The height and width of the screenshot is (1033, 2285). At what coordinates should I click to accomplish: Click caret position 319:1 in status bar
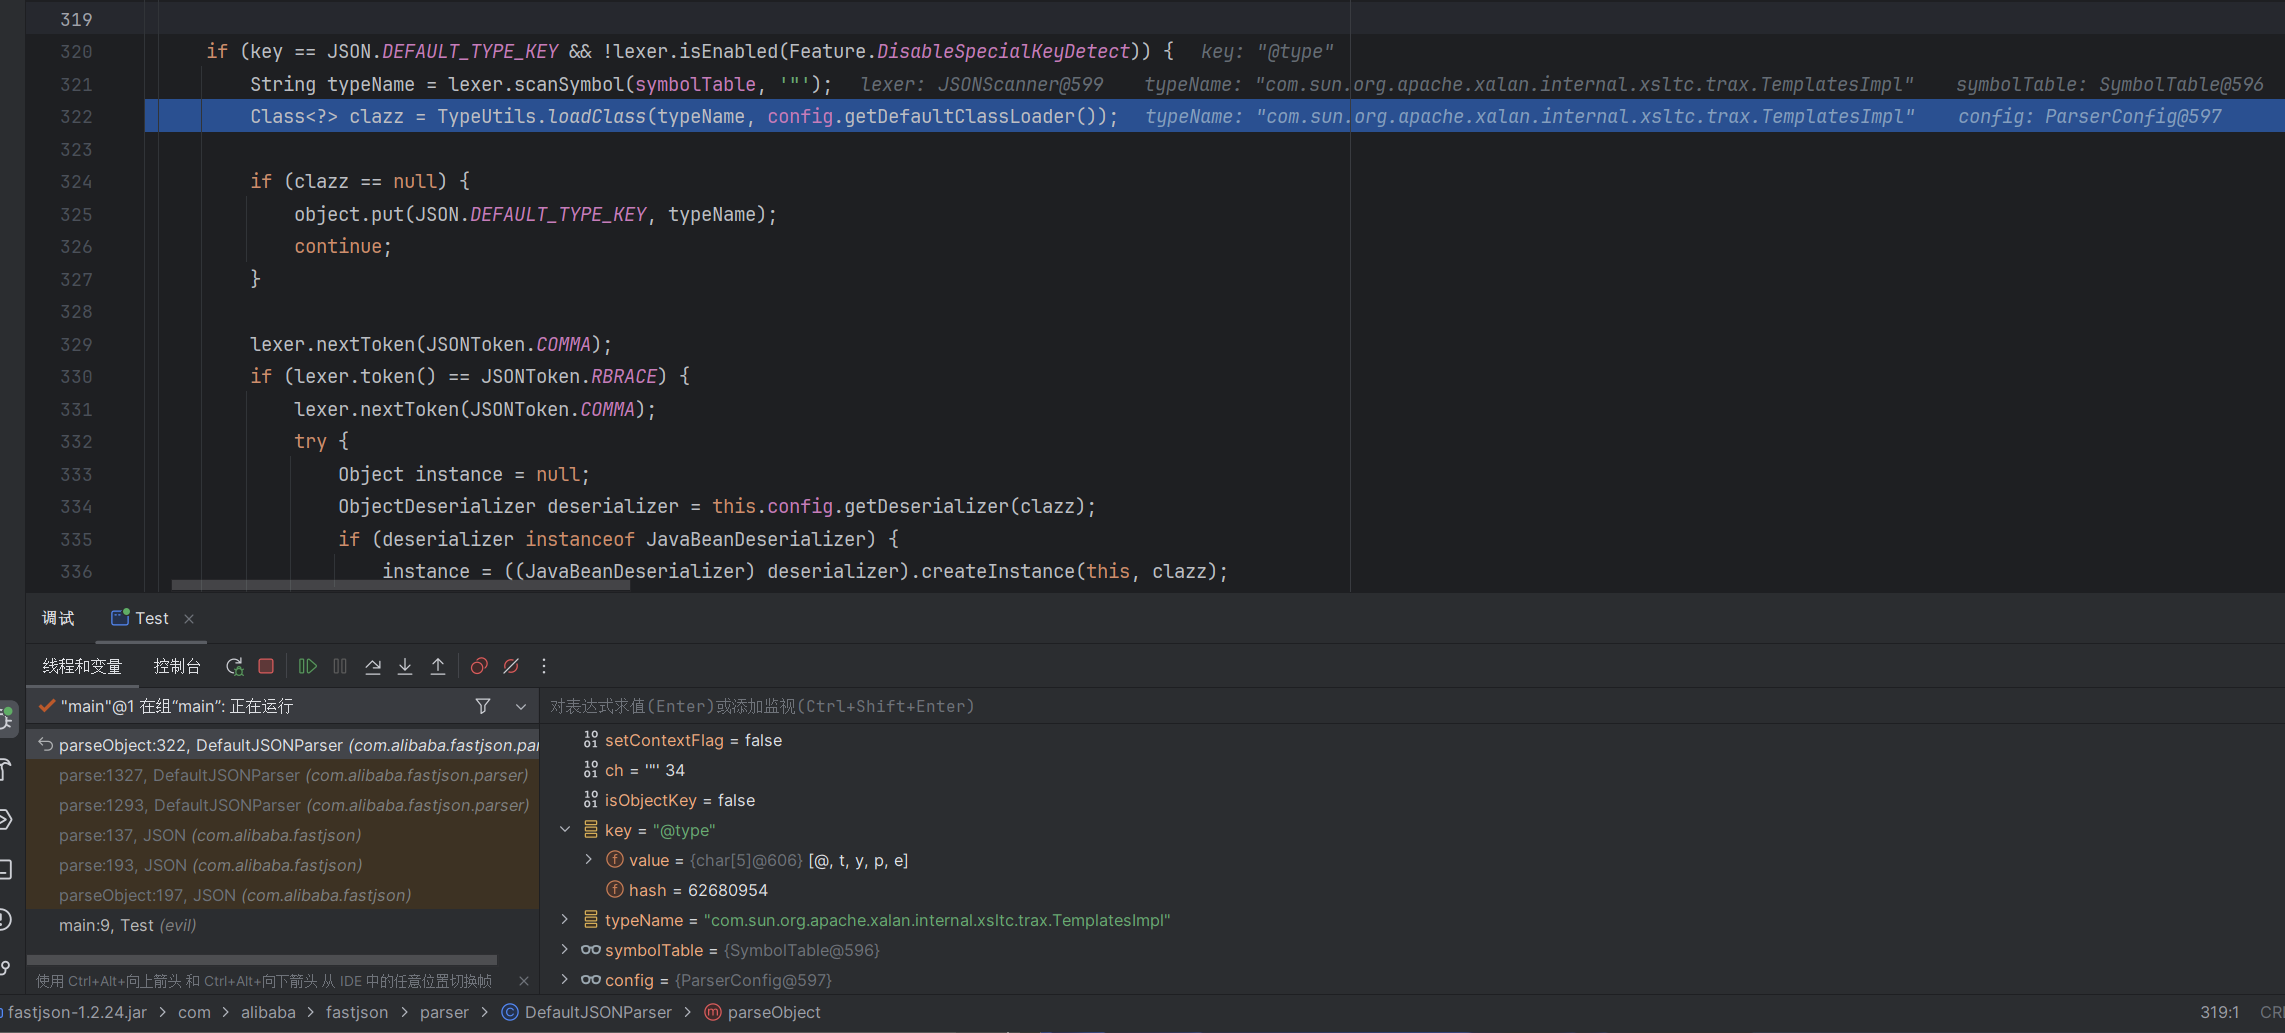pos(2219,1012)
